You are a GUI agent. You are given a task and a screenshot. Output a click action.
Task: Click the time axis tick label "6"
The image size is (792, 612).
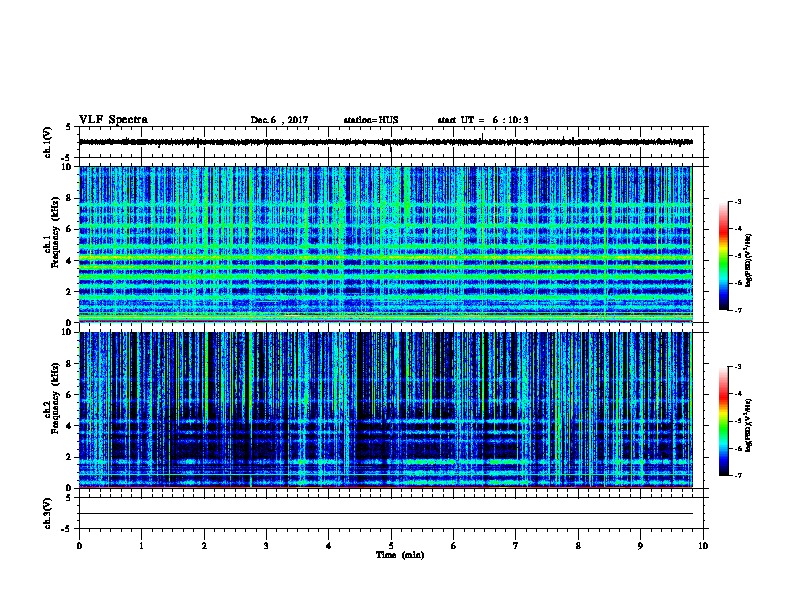[454, 546]
